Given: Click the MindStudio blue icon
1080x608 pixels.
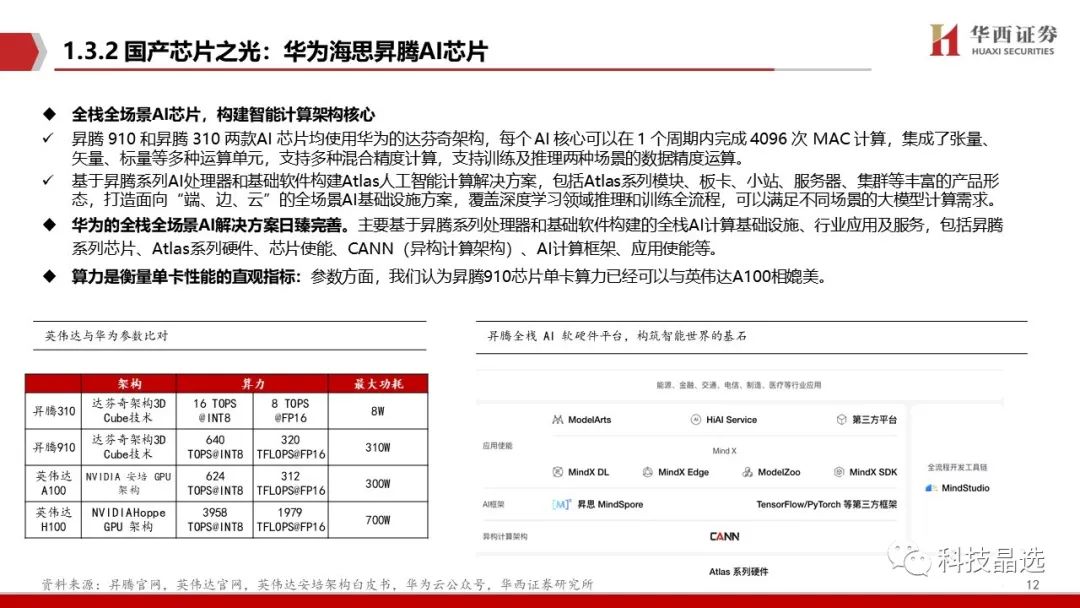Looking at the screenshot, I should tap(931, 488).
